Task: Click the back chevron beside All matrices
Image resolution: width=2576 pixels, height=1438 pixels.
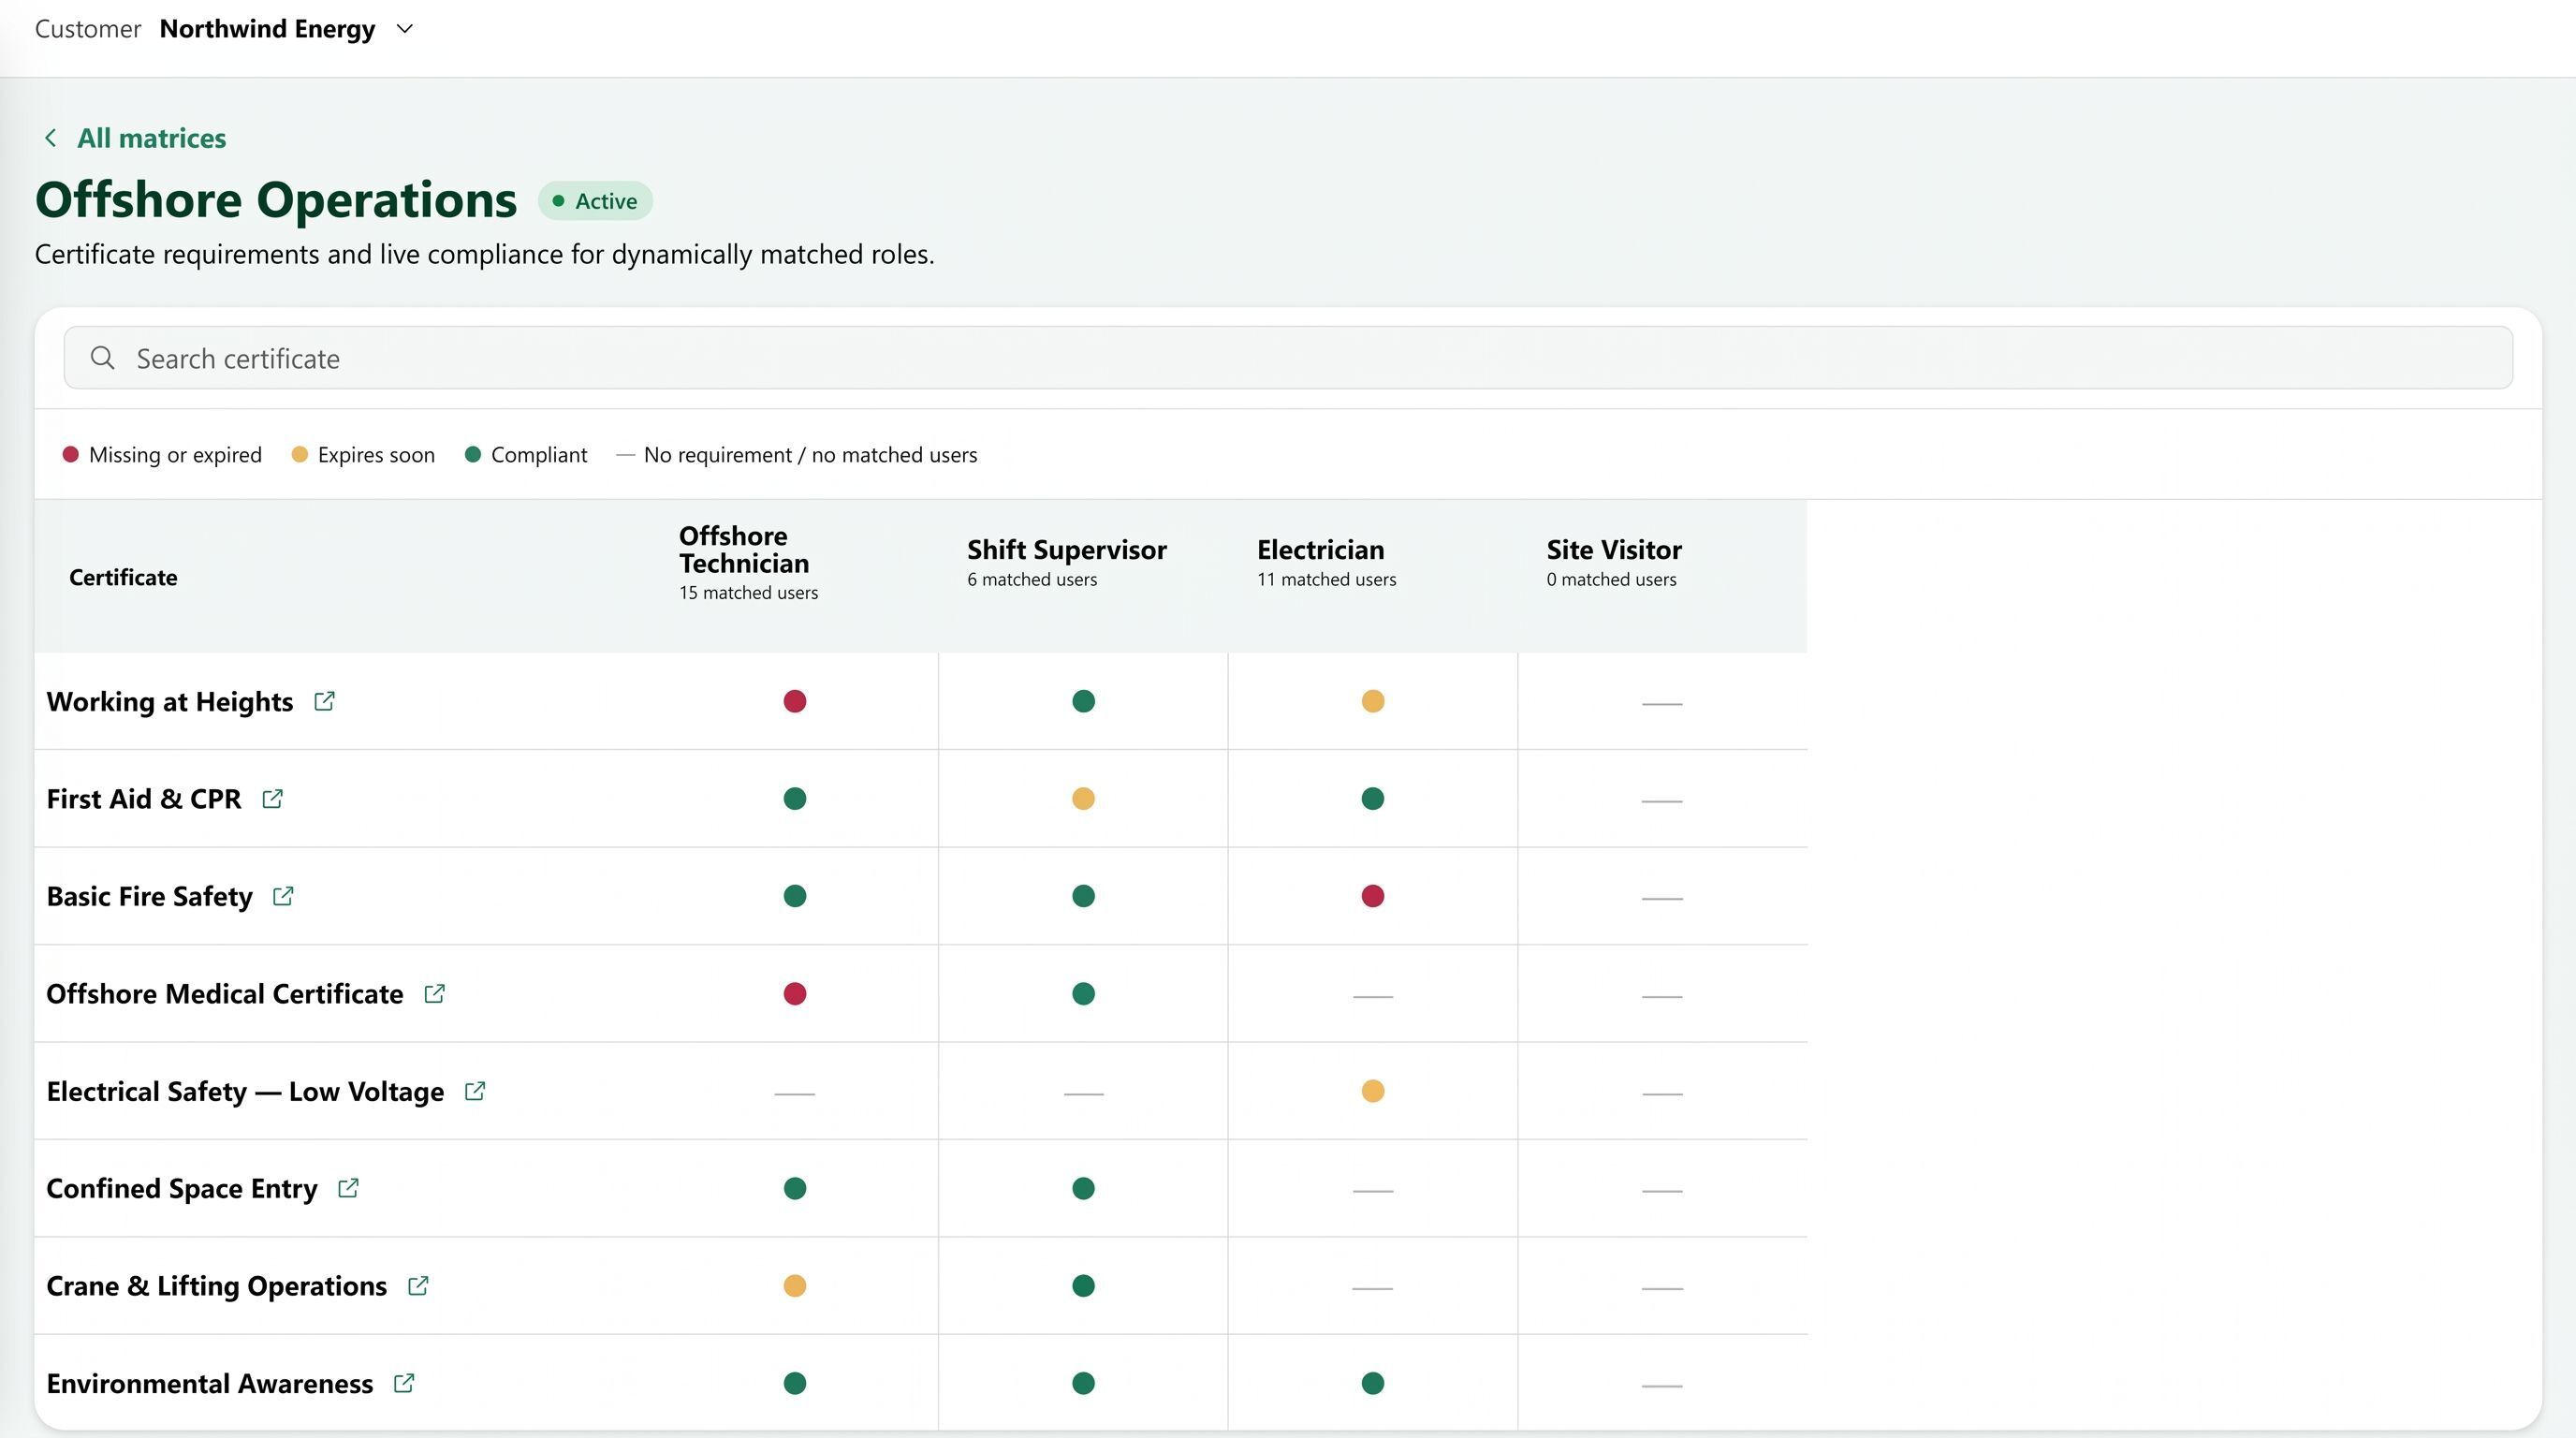Action: coord(50,138)
